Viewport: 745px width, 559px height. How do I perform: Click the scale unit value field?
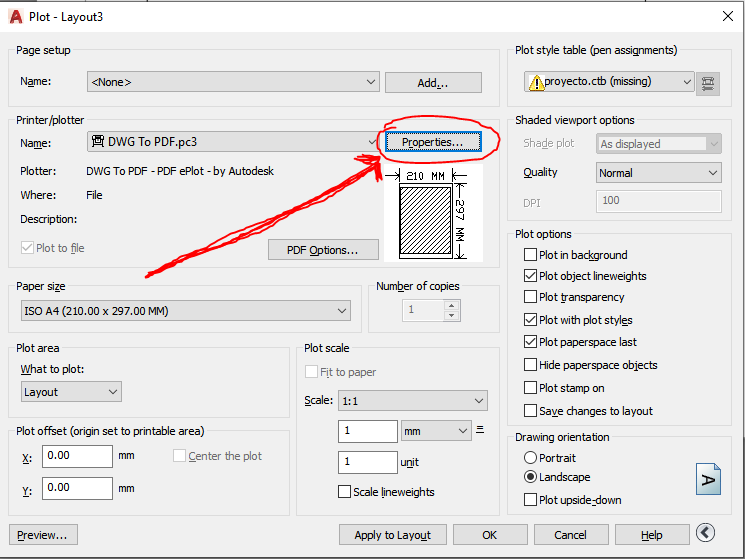click(x=368, y=462)
